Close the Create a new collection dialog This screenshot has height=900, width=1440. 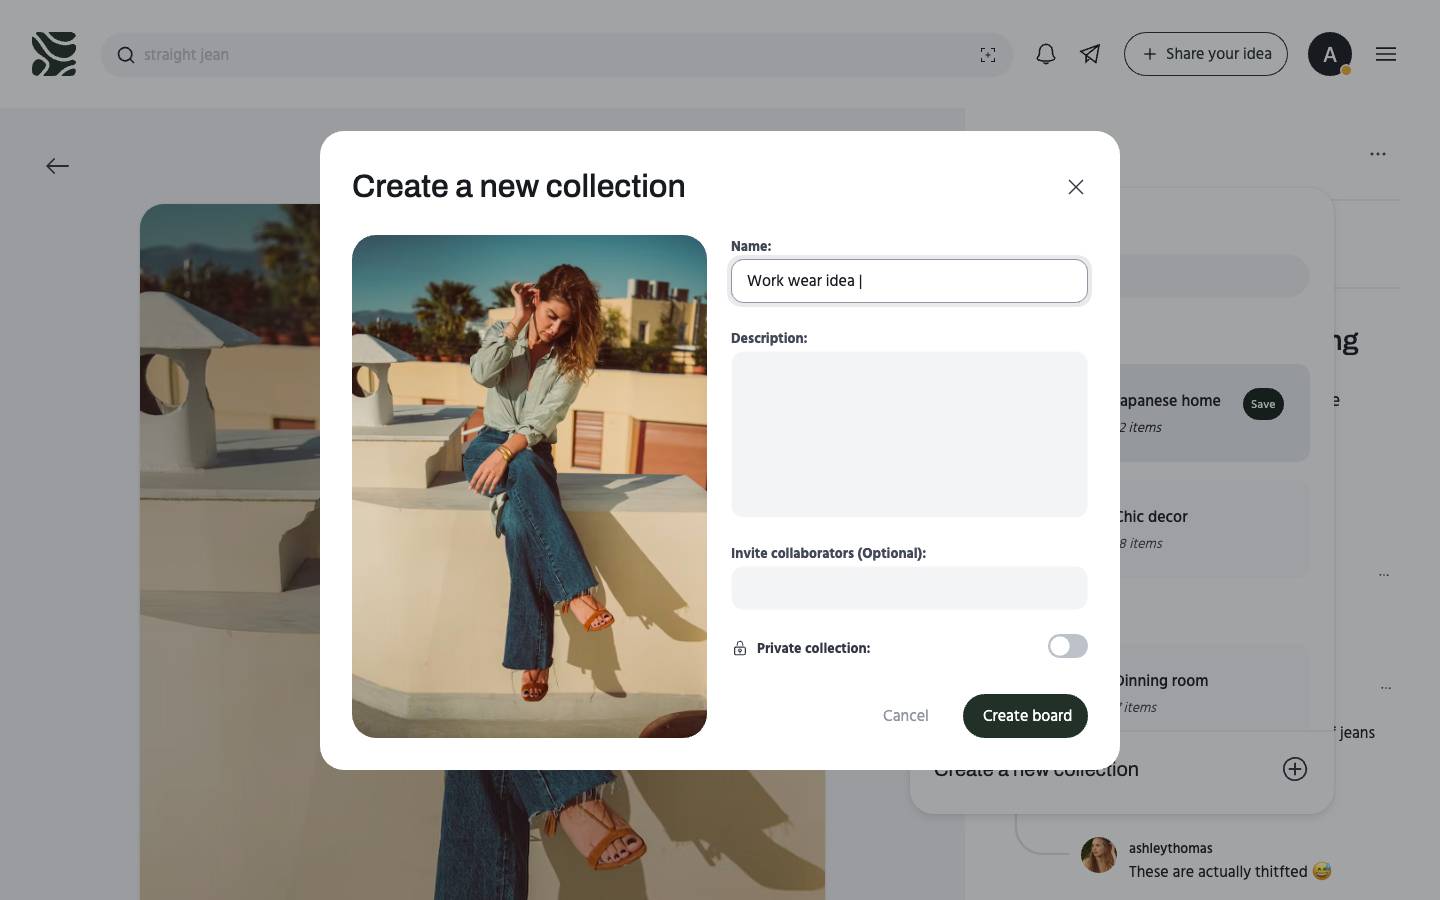[x=1075, y=187]
